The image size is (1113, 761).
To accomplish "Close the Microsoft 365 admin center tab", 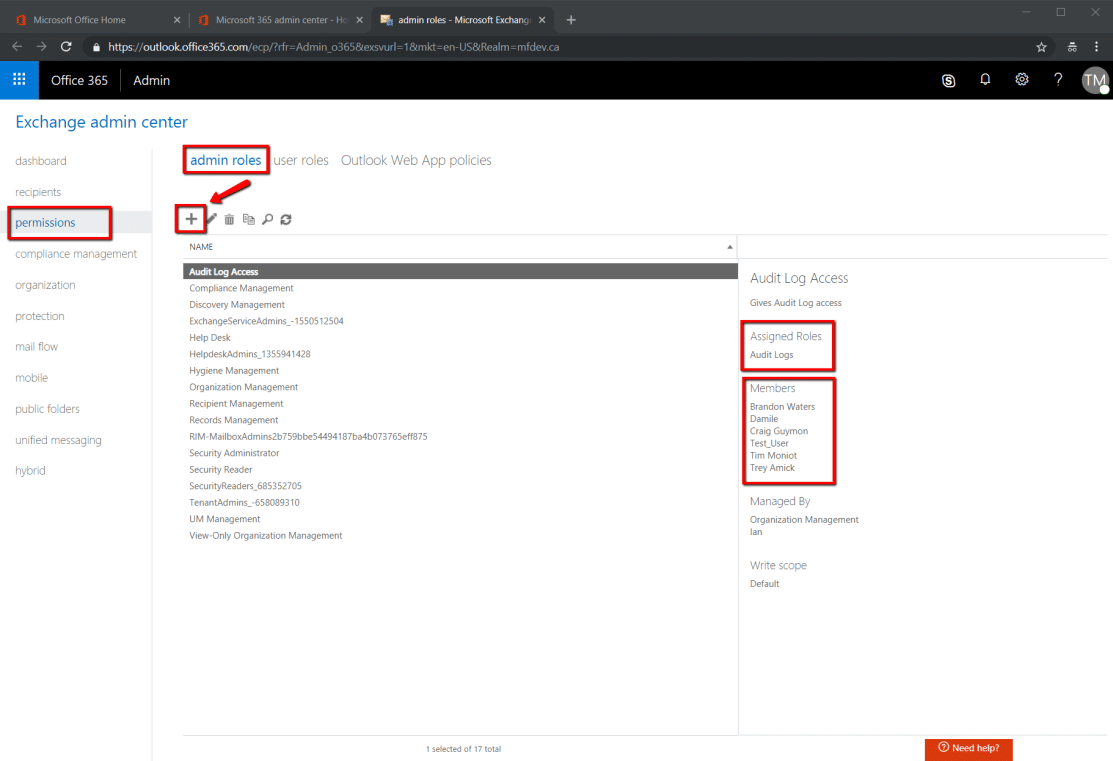I will 359,20.
